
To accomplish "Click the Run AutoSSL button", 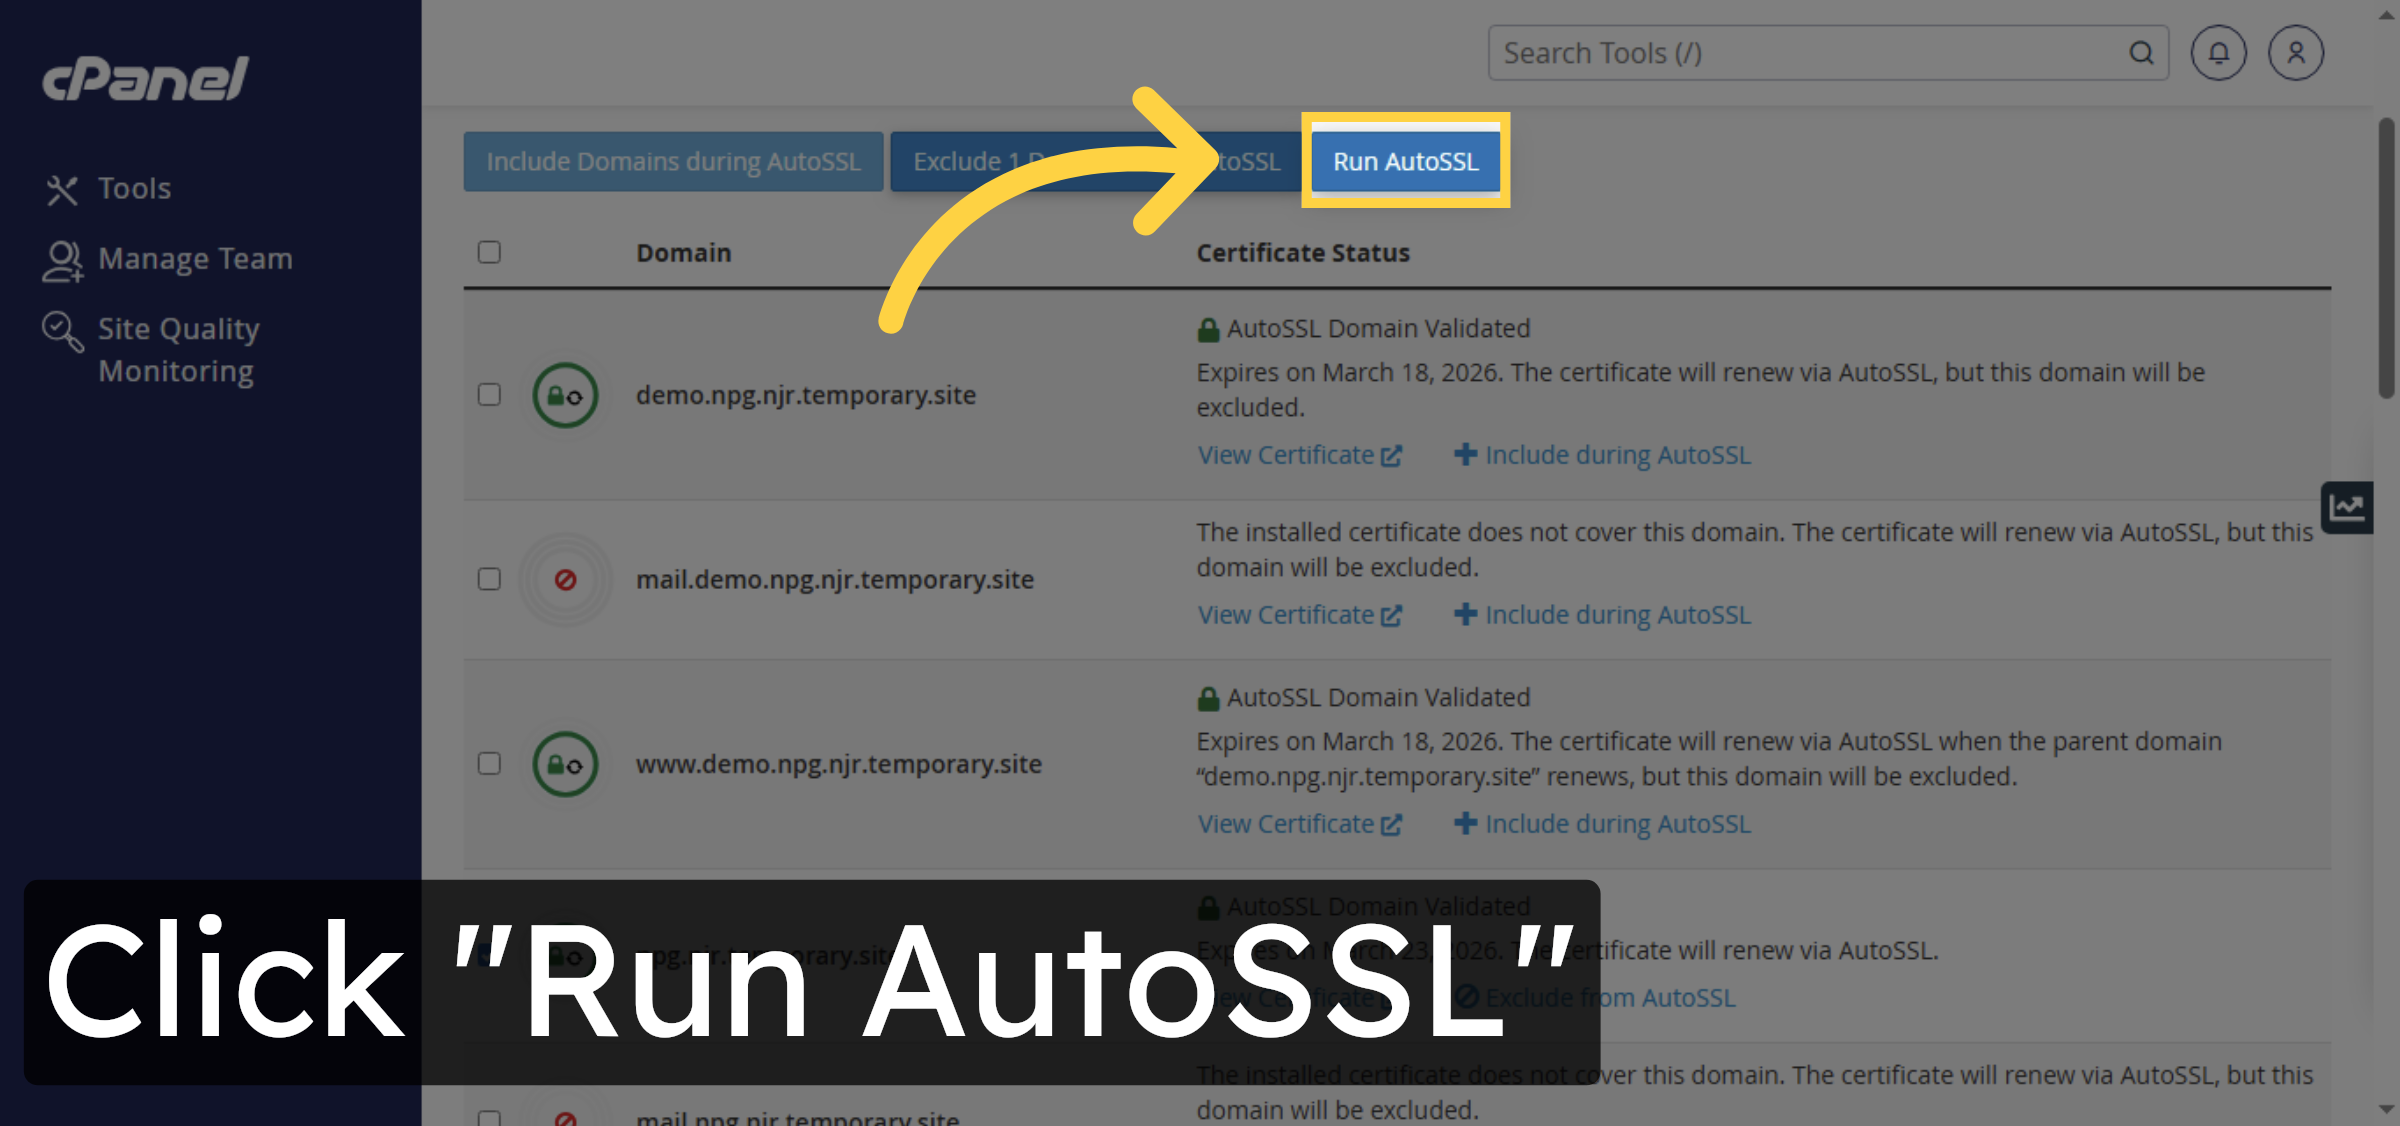I will pyautogui.click(x=1405, y=161).
